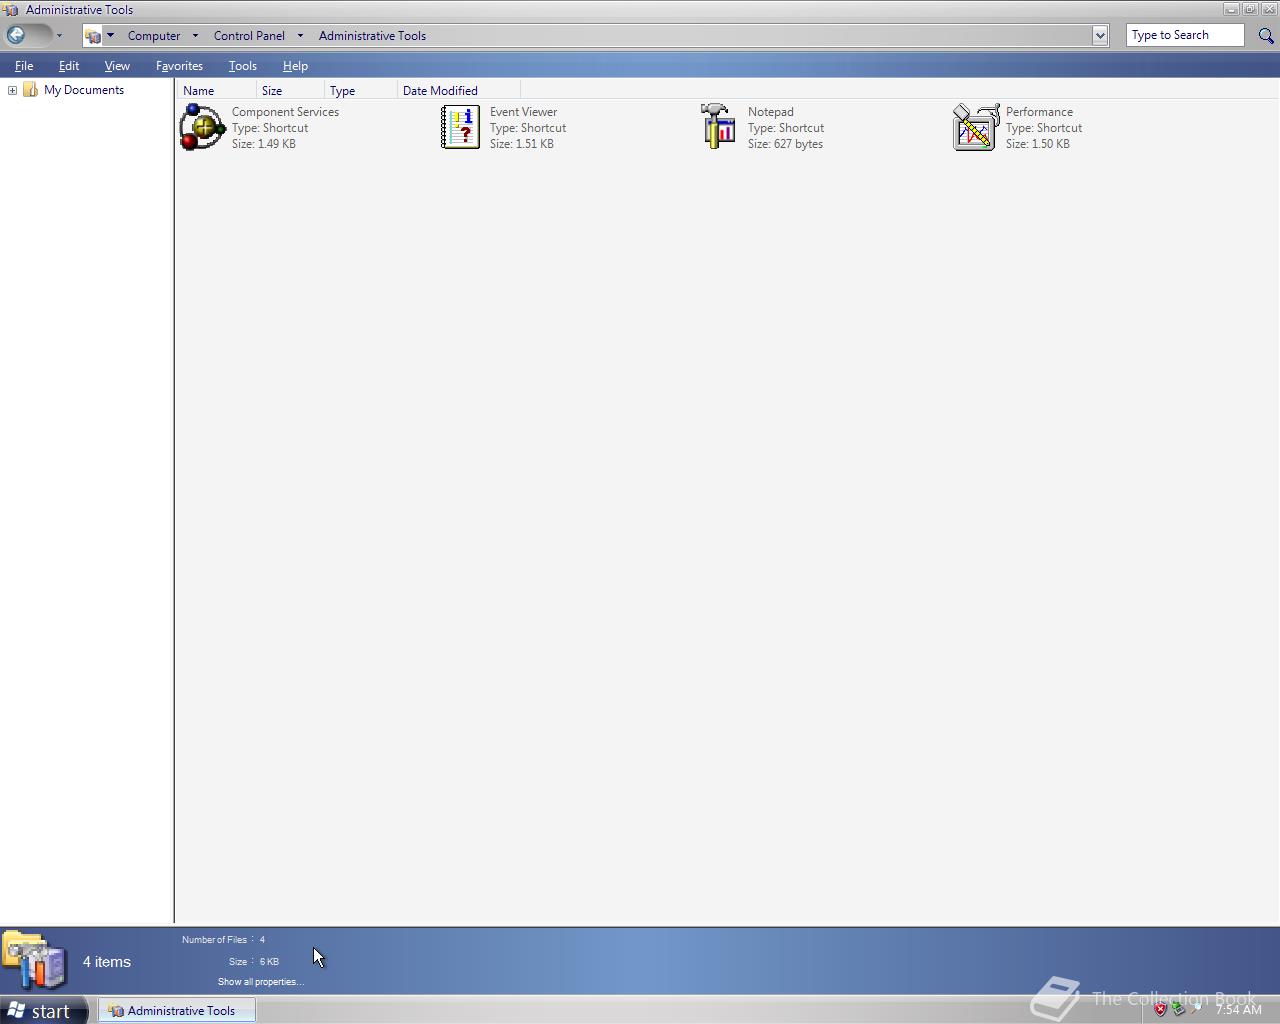Click the Number of Files detail
This screenshot has height=1024, width=1280.
coord(223,940)
